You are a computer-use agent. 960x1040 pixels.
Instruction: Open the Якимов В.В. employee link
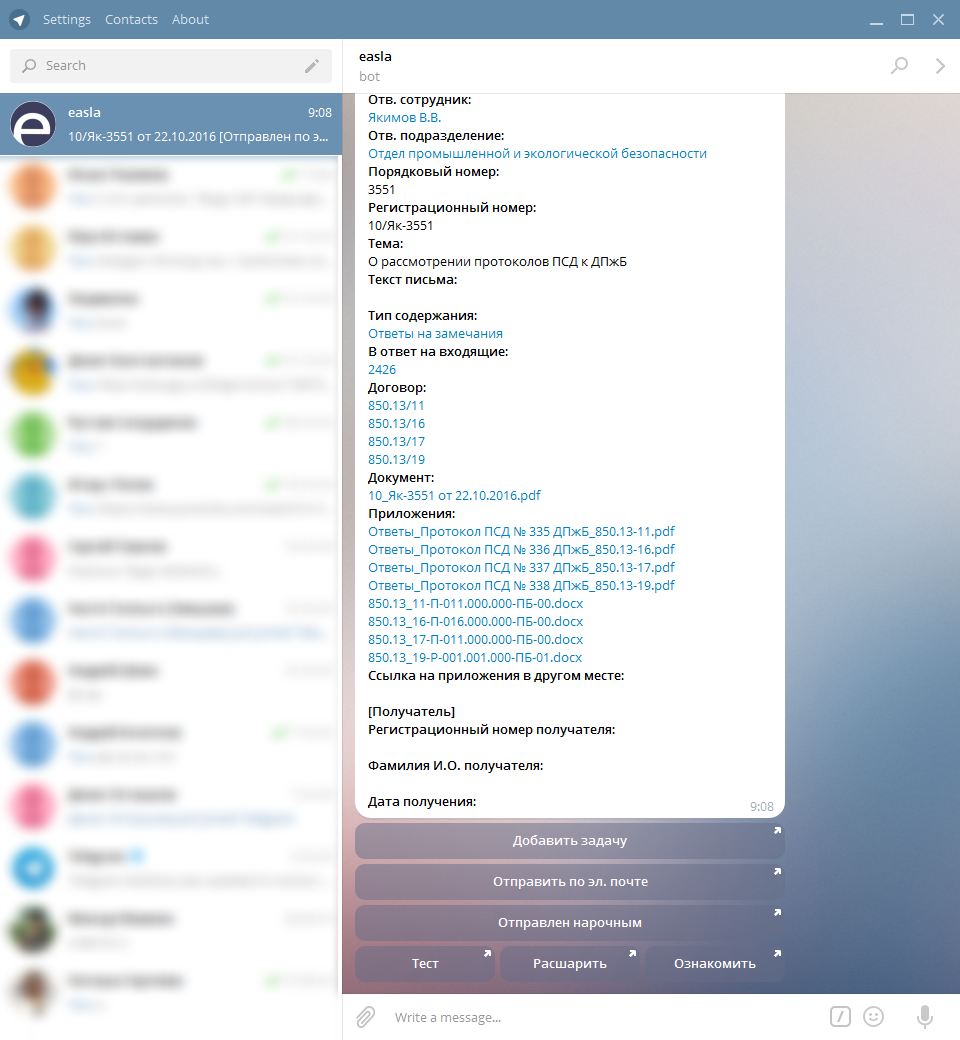[x=404, y=117]
